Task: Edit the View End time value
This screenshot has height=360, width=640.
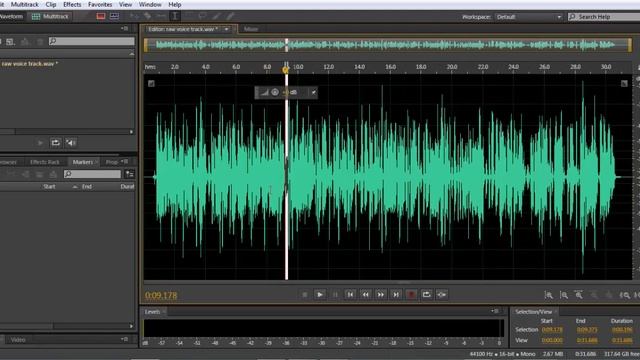Action: (587, 340)
